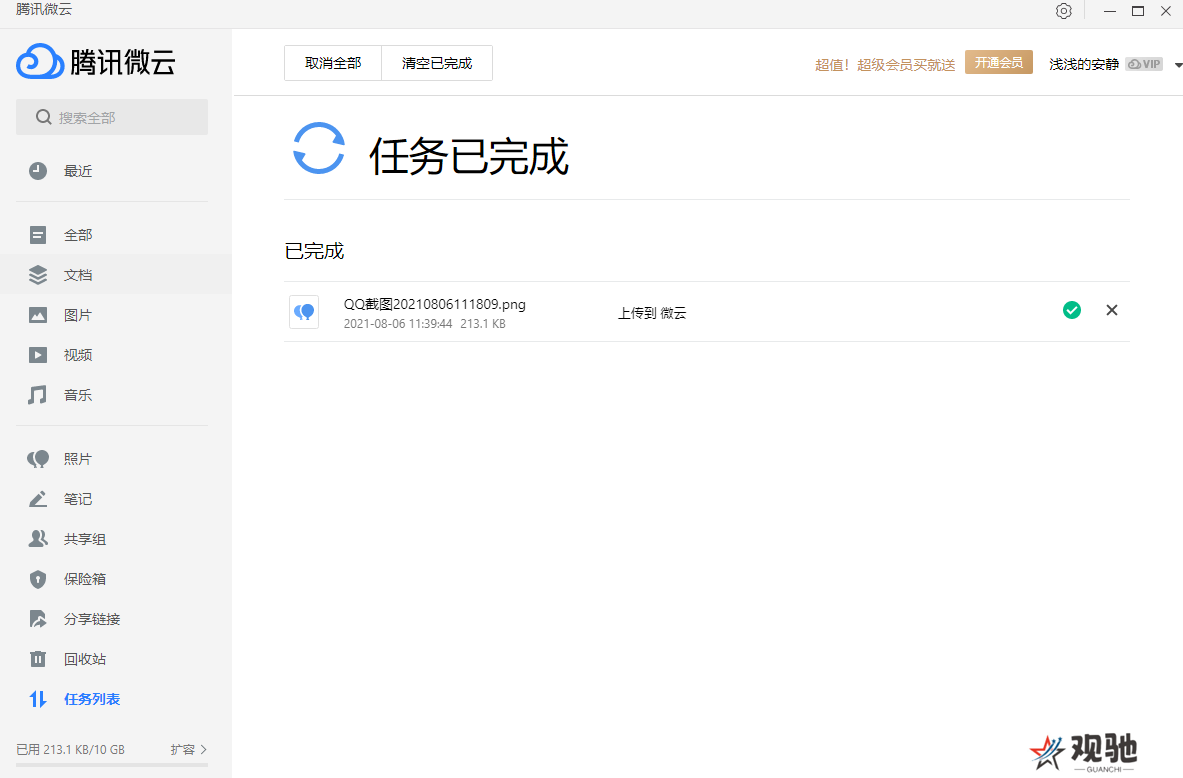
Task: Select the 文档 documents stack icon
Action: (38, 275)
